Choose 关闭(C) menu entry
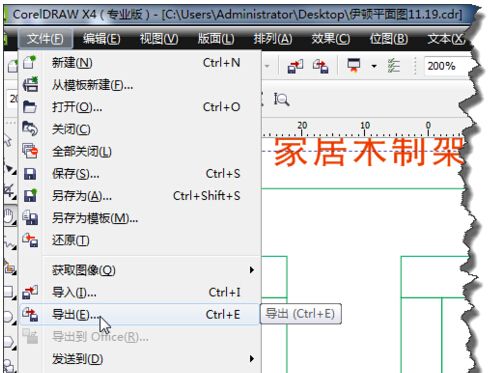The image size is (496, 373). click(x=140, y=129)
